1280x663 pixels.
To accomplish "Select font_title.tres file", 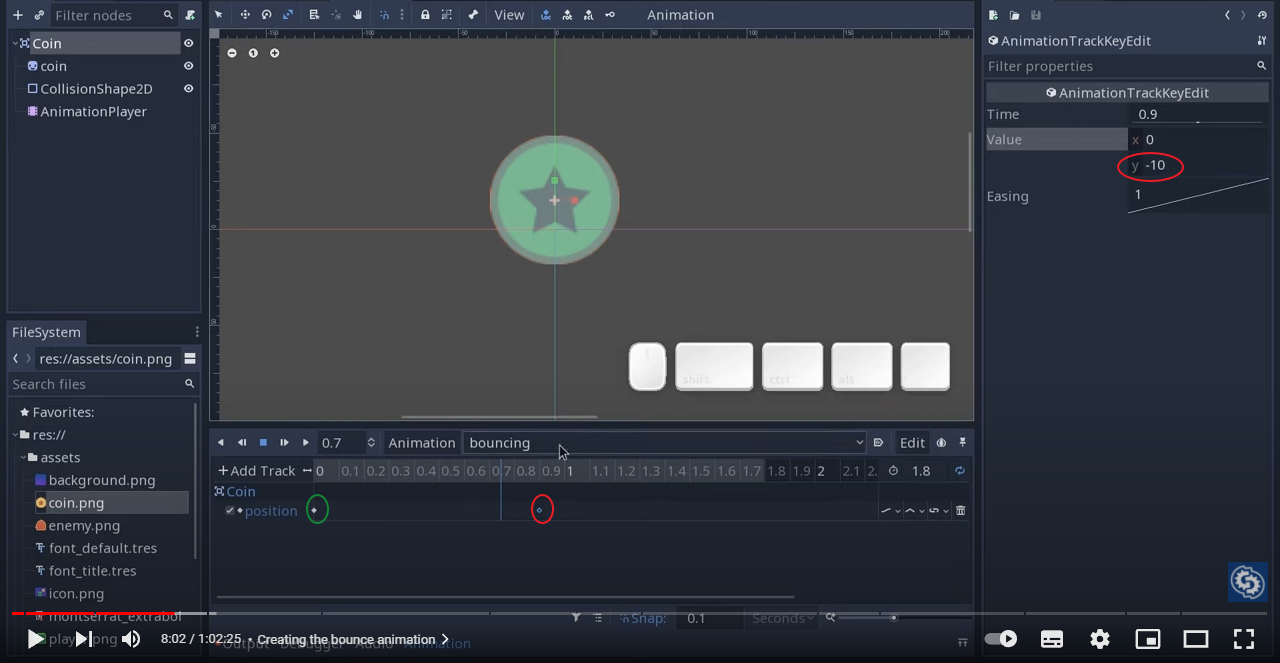I will click(93, 571).
